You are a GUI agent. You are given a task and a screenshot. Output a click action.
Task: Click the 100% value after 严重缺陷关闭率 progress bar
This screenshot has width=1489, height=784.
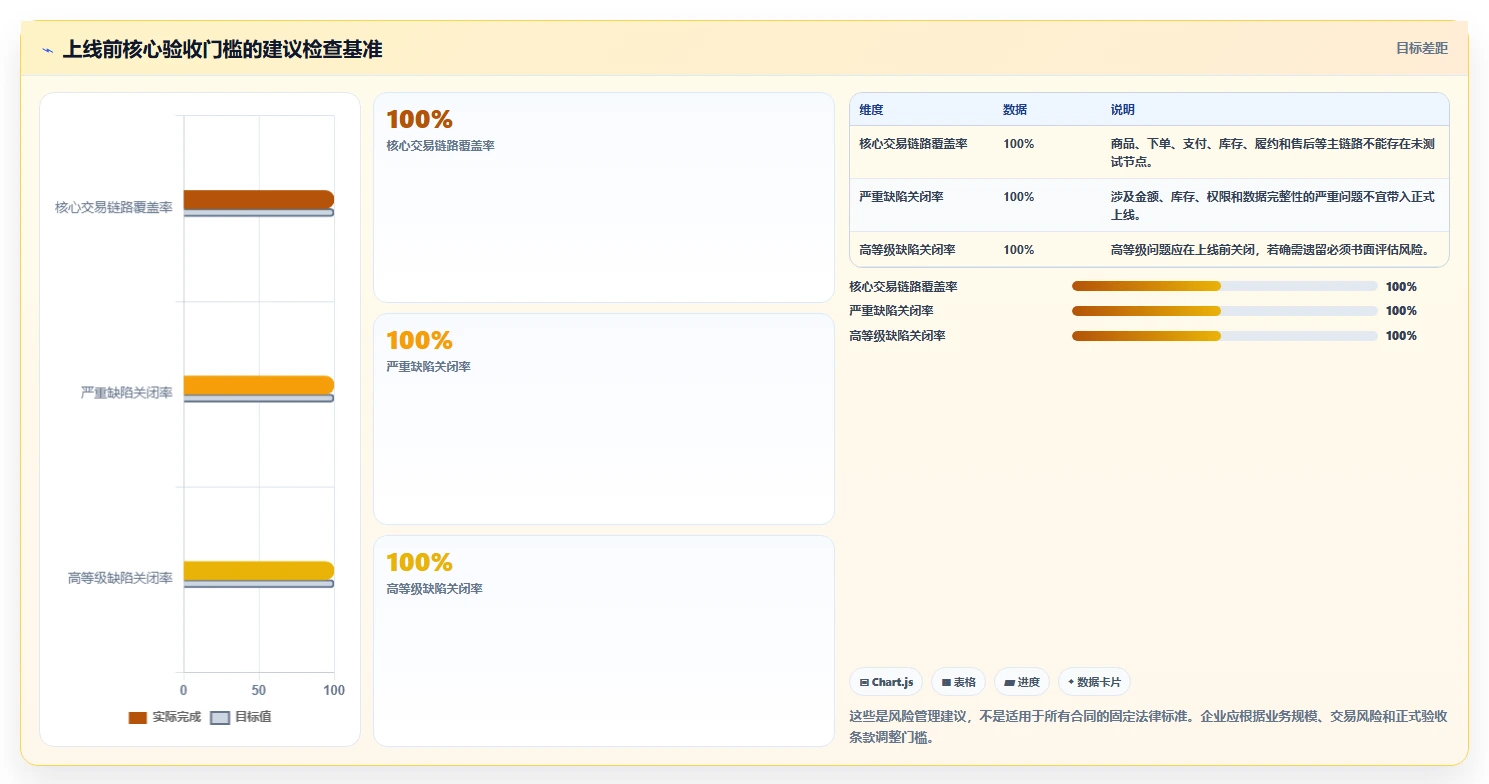click(x=1401, y=311)
